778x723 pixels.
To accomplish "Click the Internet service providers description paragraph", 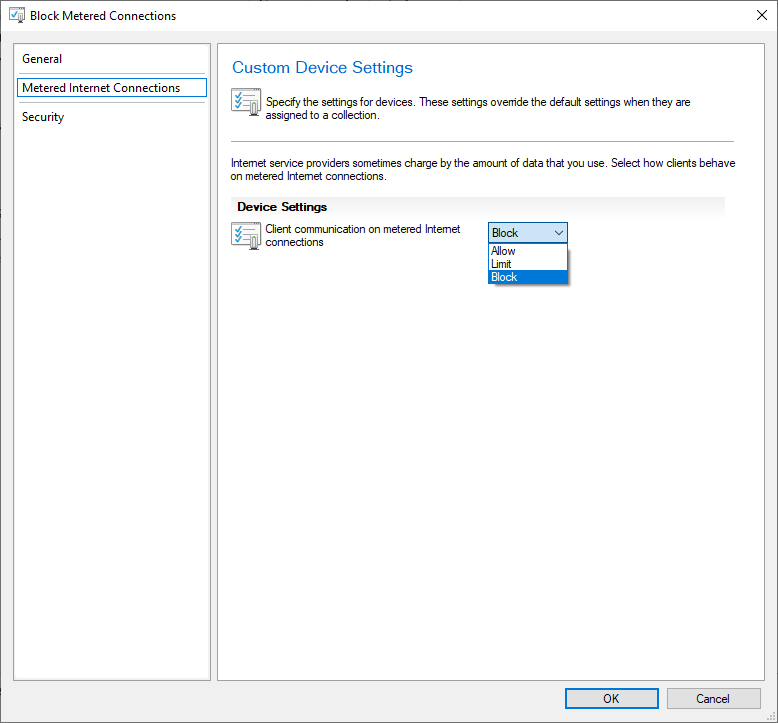I will [x=482, y=170].
